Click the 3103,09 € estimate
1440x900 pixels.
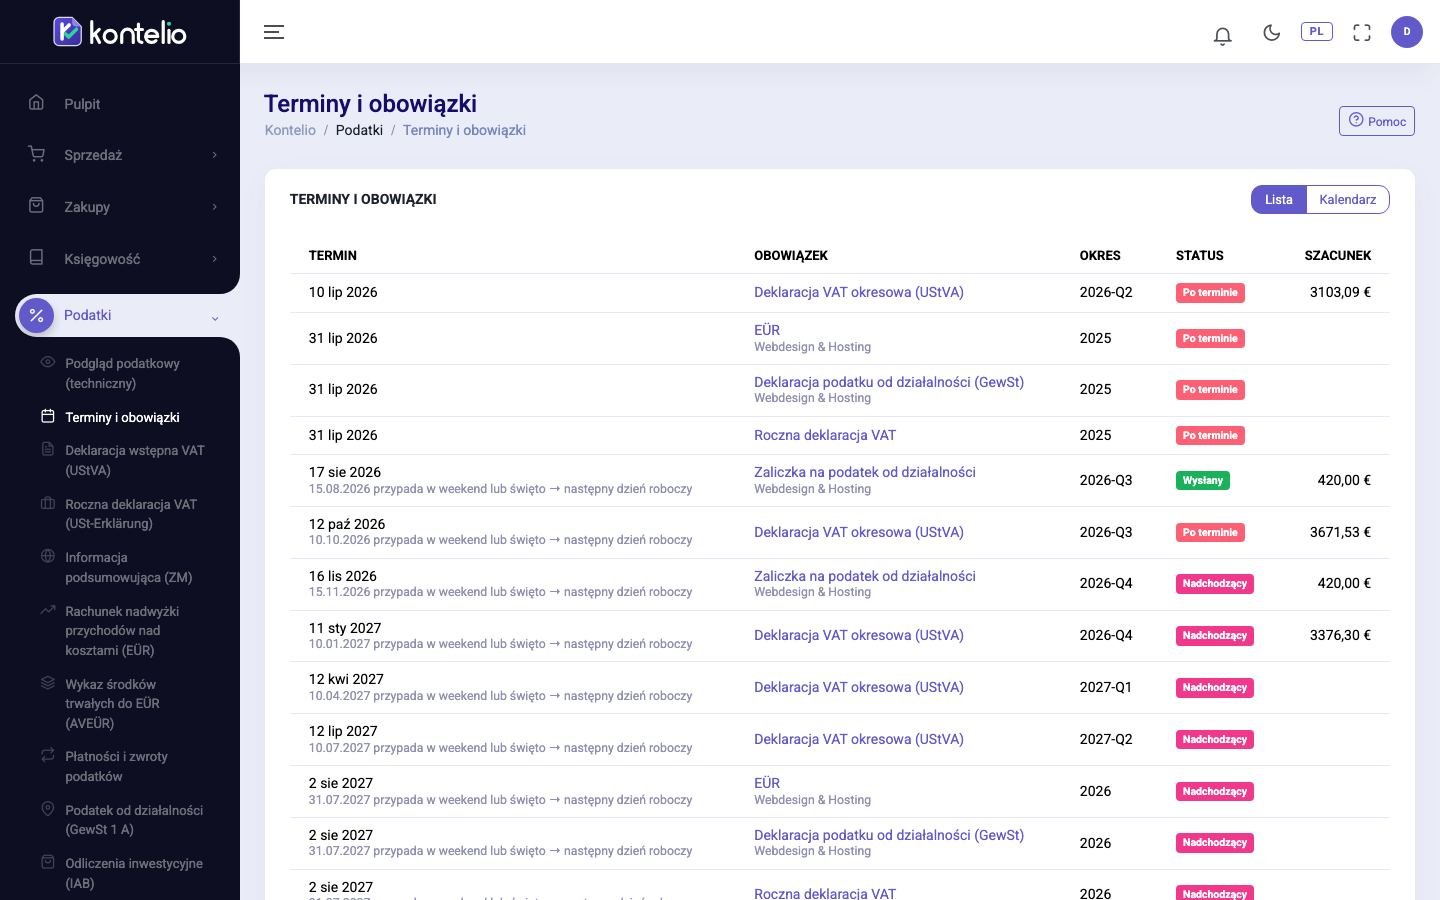[x=1340, y=292]
